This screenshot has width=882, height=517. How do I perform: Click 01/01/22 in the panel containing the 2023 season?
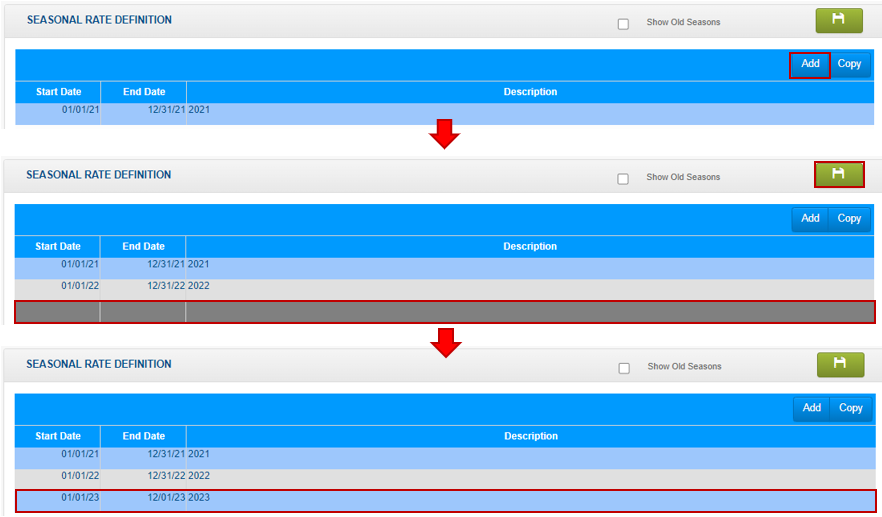click(80, 476)
